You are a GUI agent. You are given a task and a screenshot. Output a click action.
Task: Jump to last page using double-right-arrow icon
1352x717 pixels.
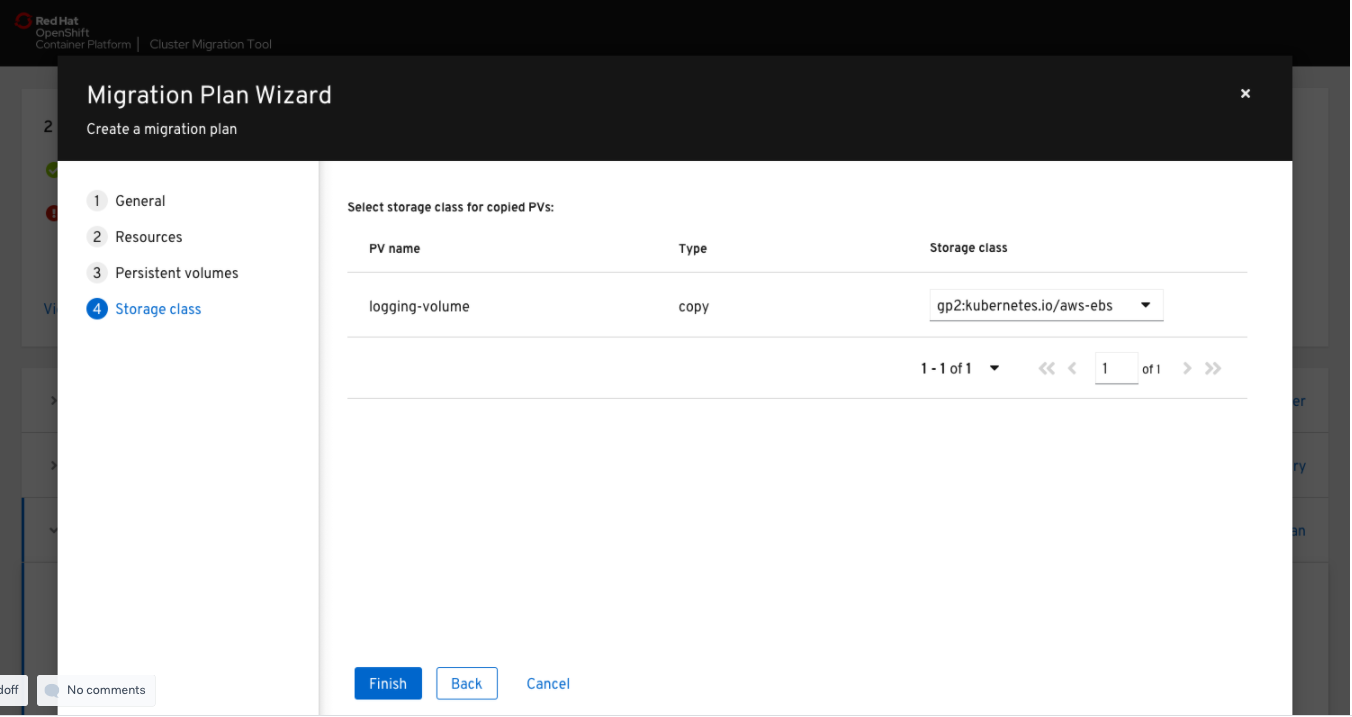coord(1213,368)
